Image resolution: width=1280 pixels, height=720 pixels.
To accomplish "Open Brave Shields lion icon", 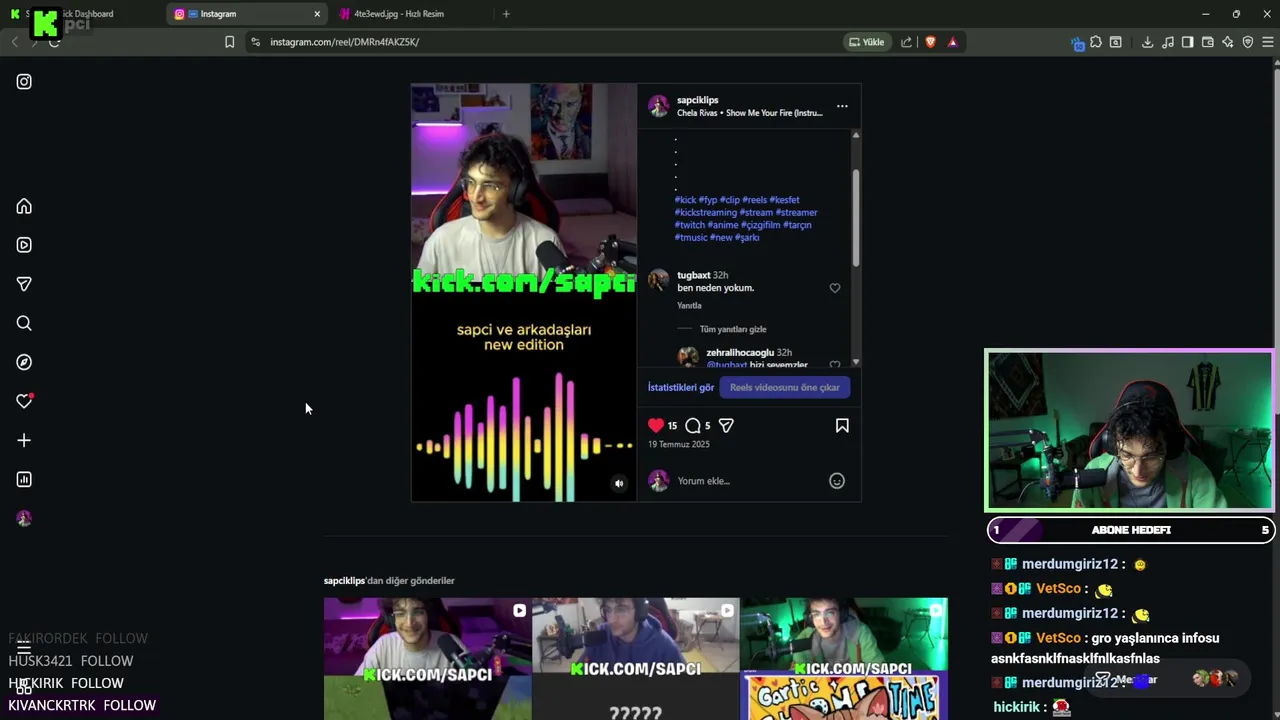I will (930, 42).
